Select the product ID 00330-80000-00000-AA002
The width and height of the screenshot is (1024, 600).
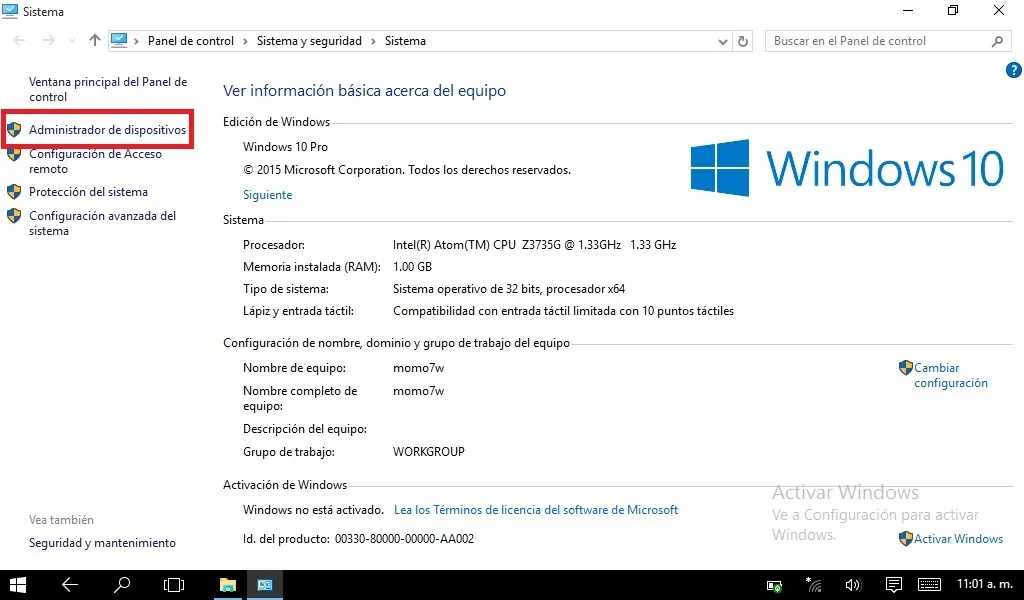point(404,539)
